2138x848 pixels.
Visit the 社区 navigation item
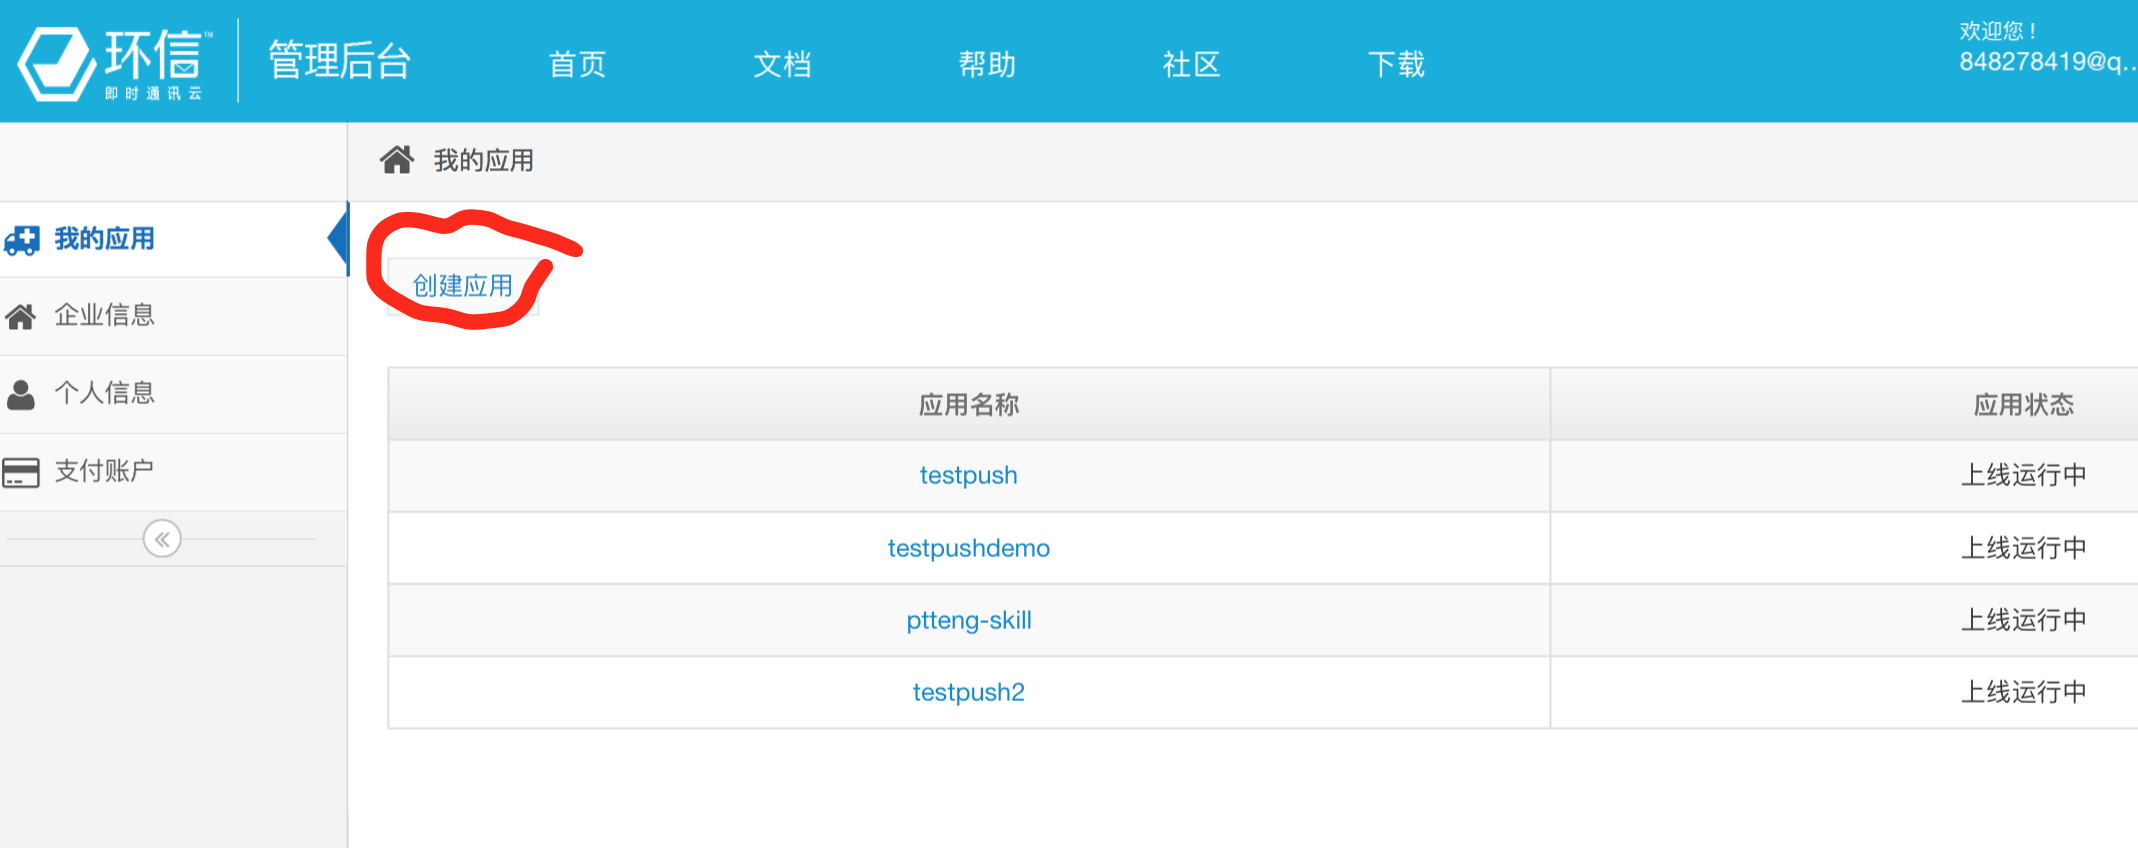click(x=1191, y=65)
